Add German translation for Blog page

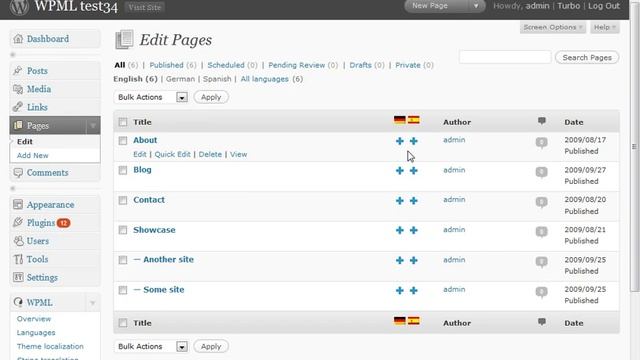pyautogui.click(x=400, y=171)
